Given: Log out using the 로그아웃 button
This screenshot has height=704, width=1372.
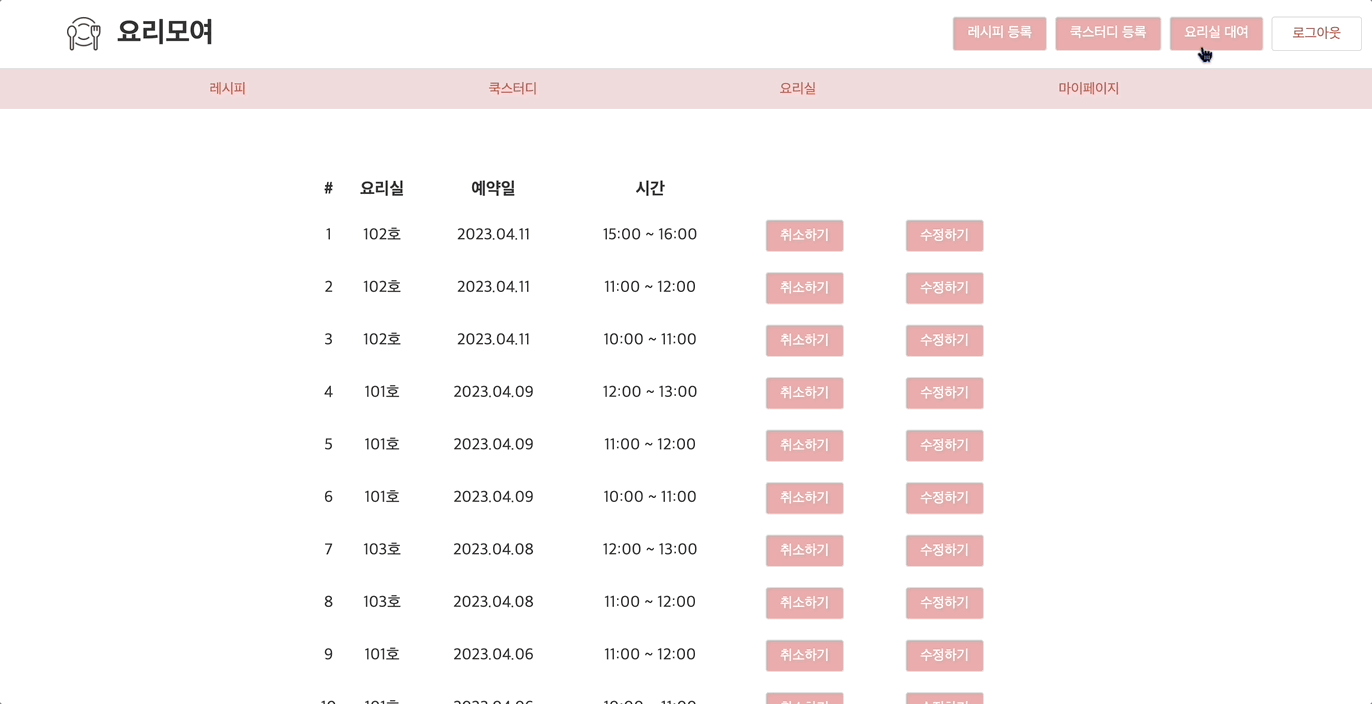Looking at the screenshot, I should tap(1316, 33).
